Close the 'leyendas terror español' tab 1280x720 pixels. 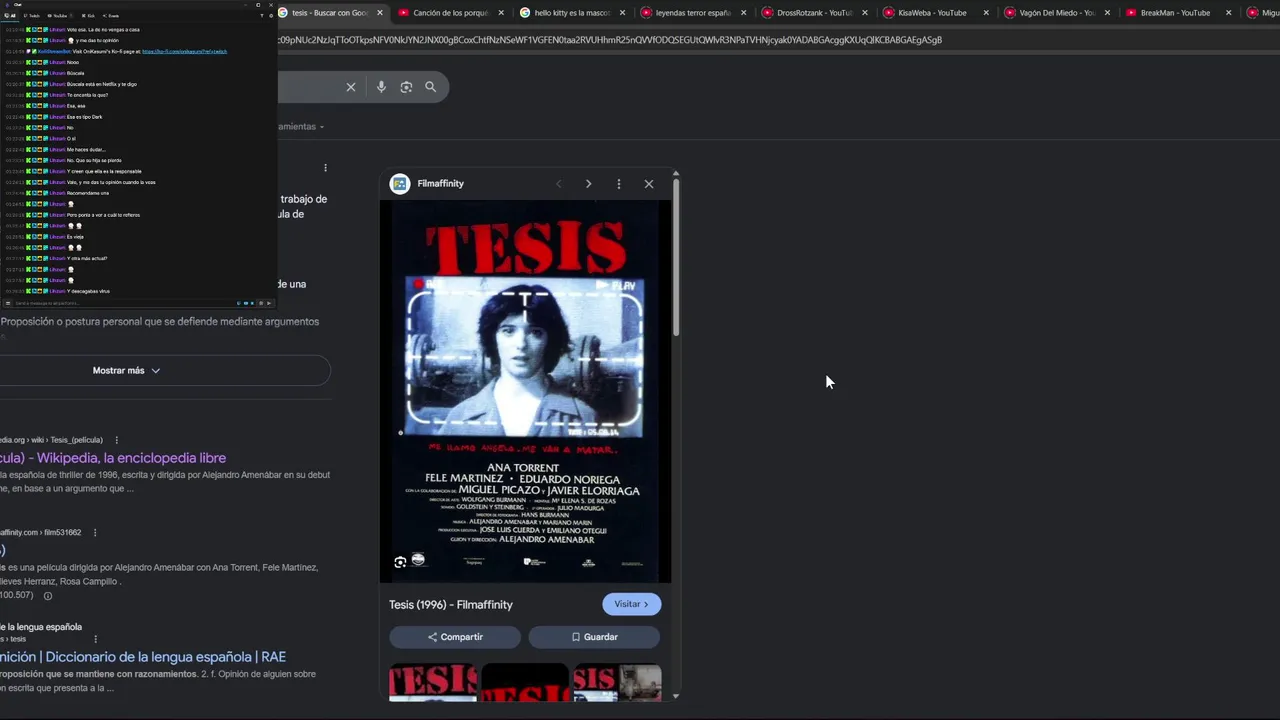click(744, 13)
